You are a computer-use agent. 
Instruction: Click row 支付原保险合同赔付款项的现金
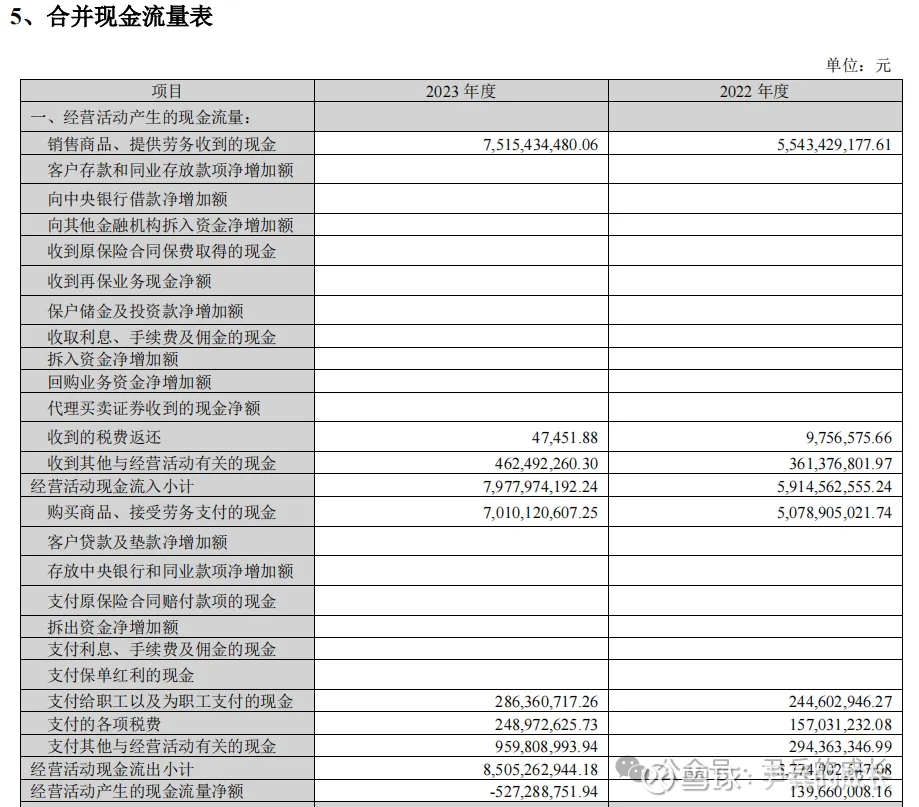[x=461, y=601]
